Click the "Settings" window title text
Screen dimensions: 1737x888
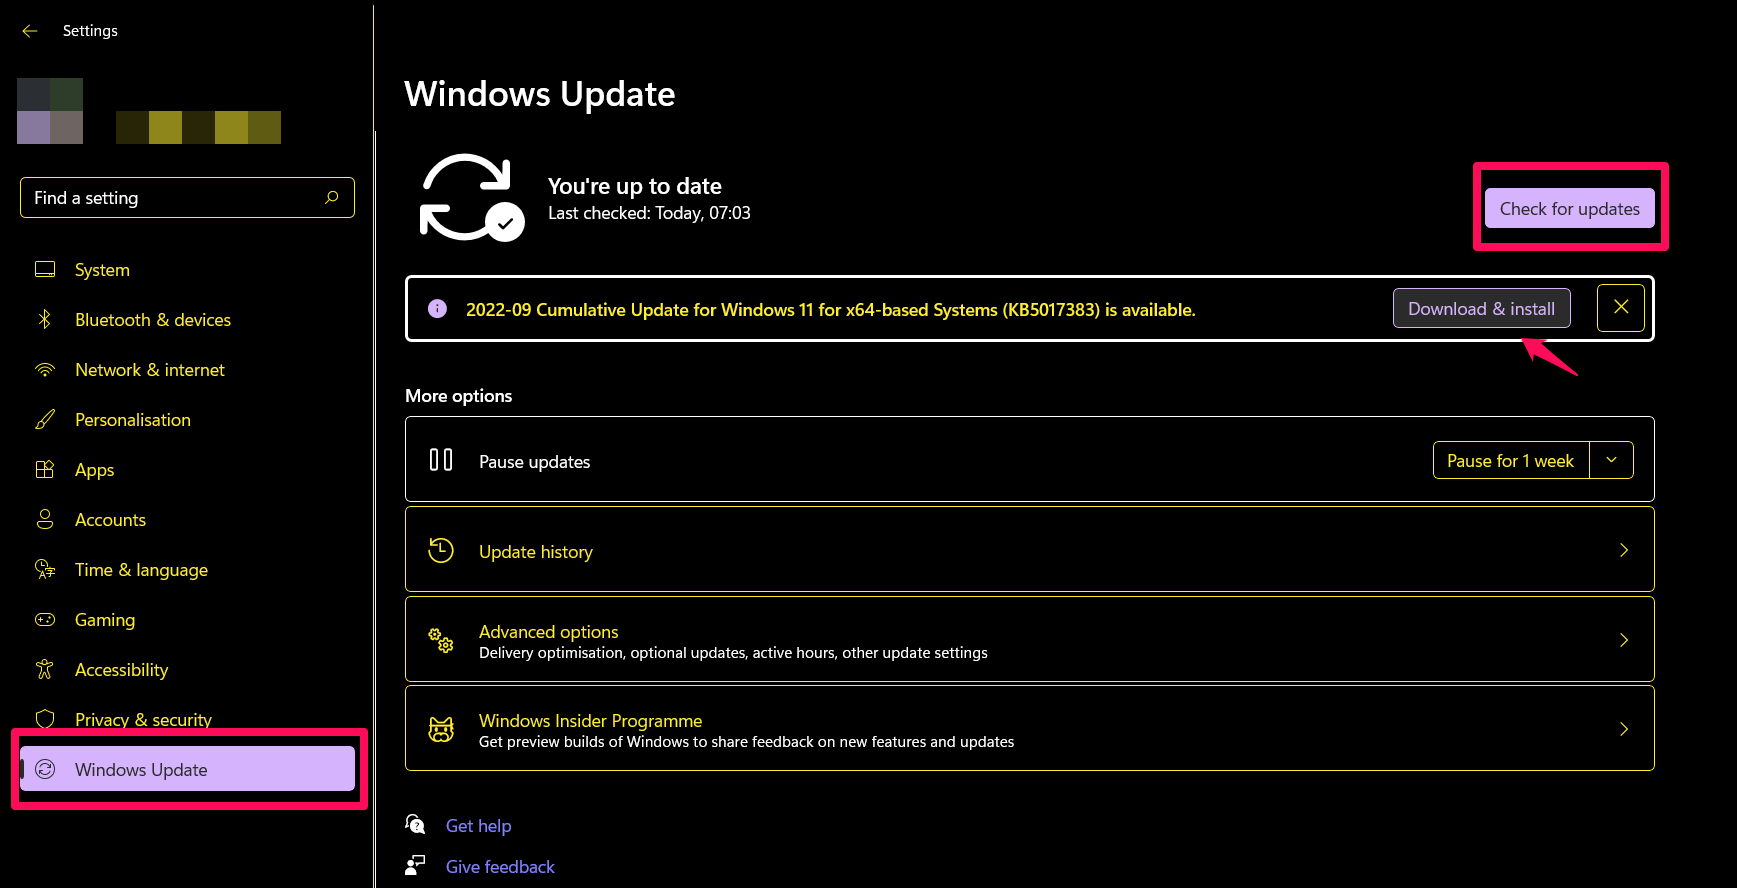point(90,31)
